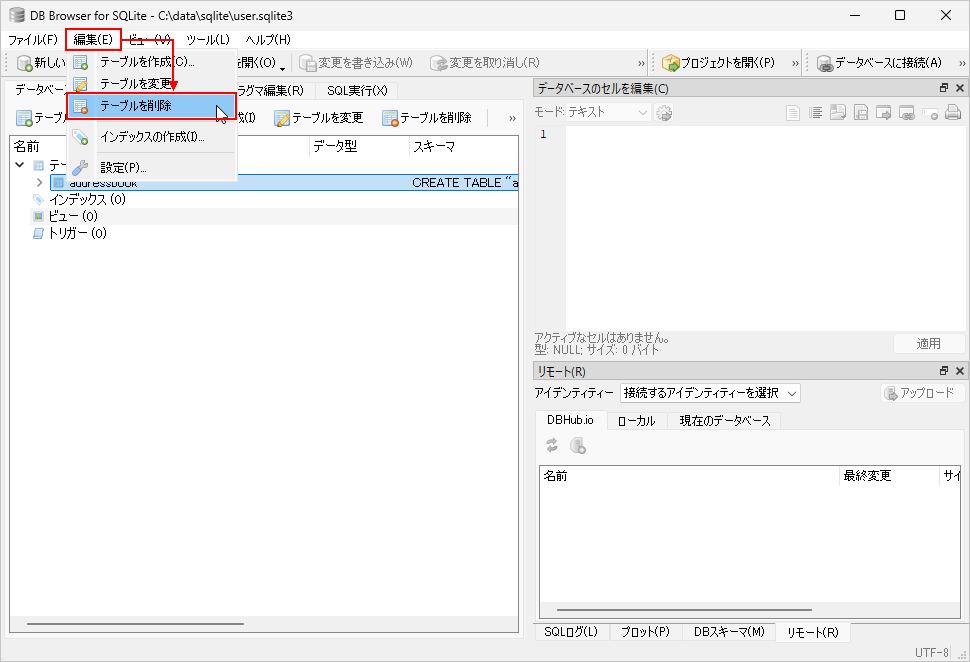Open 設定(P) from the 編集 menu
The height and width of the screenshot is (662, 970).
pos(122,167)
